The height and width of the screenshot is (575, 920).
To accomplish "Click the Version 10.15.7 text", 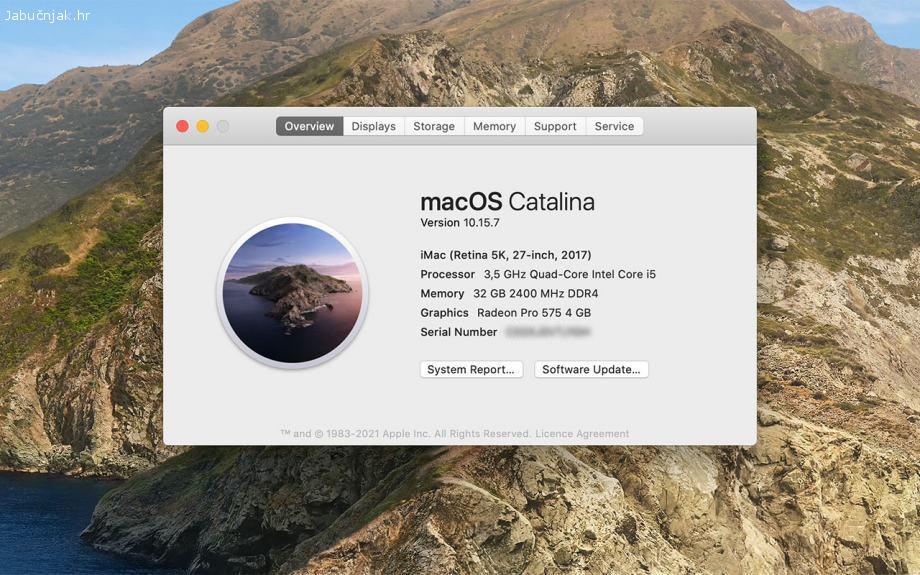I will 460,222.
